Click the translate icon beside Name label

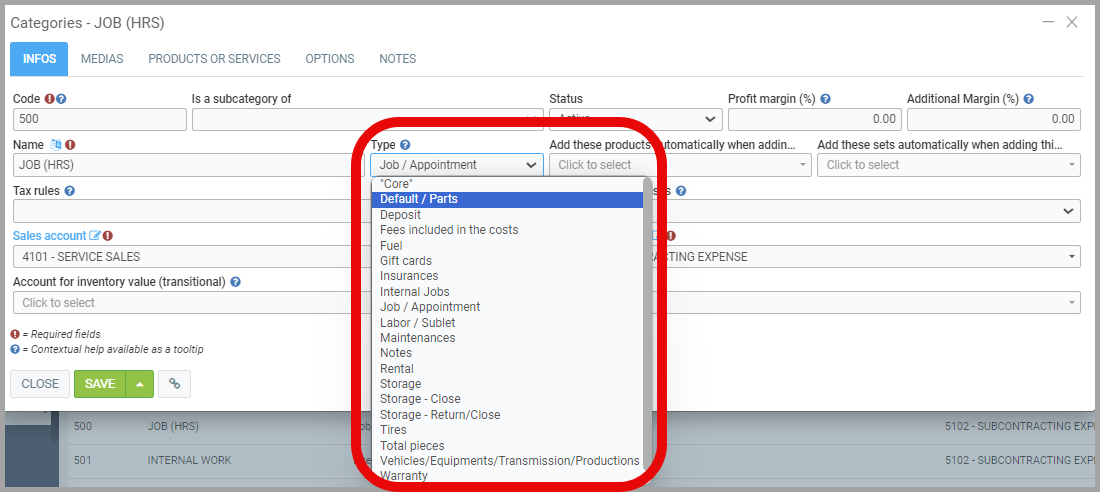[x=56, y=145]
